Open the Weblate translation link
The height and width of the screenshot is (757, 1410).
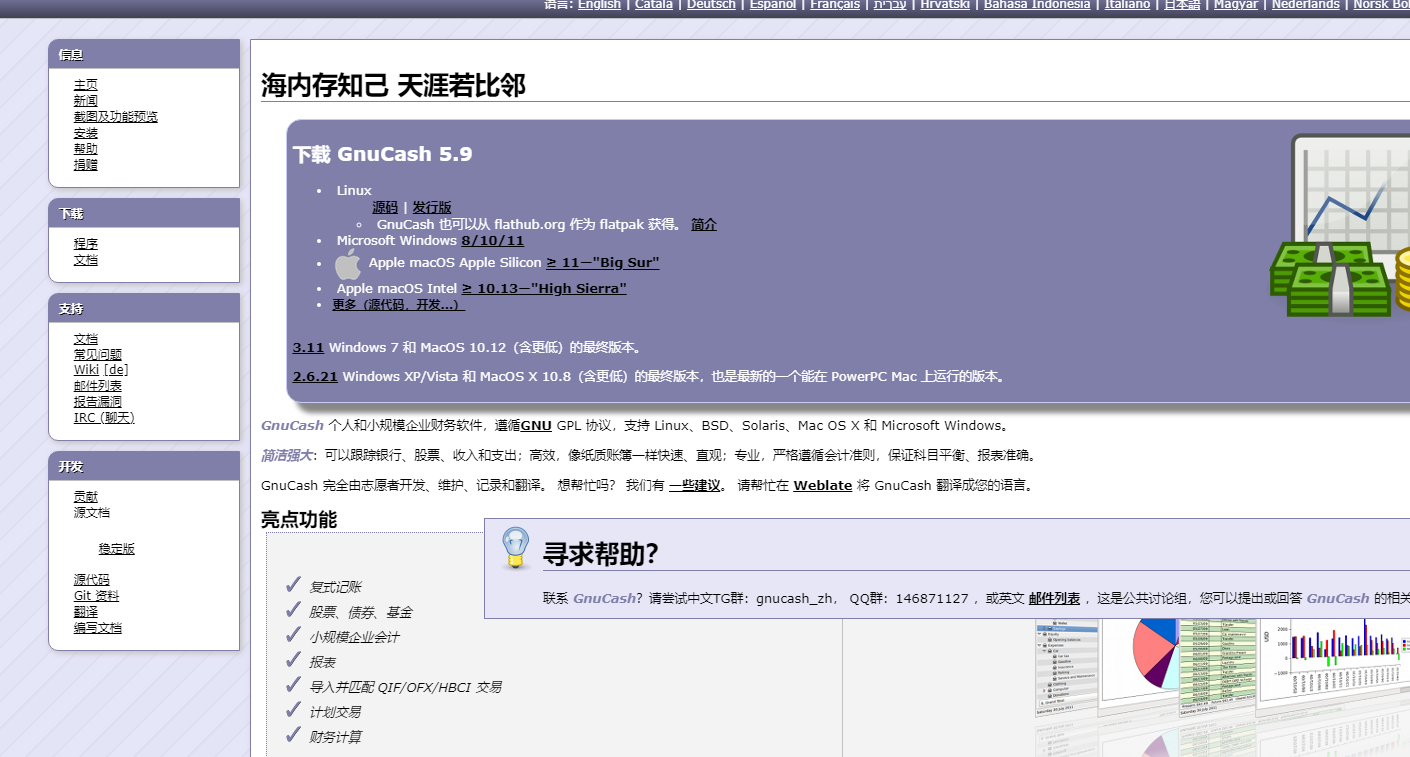point(823,486)
